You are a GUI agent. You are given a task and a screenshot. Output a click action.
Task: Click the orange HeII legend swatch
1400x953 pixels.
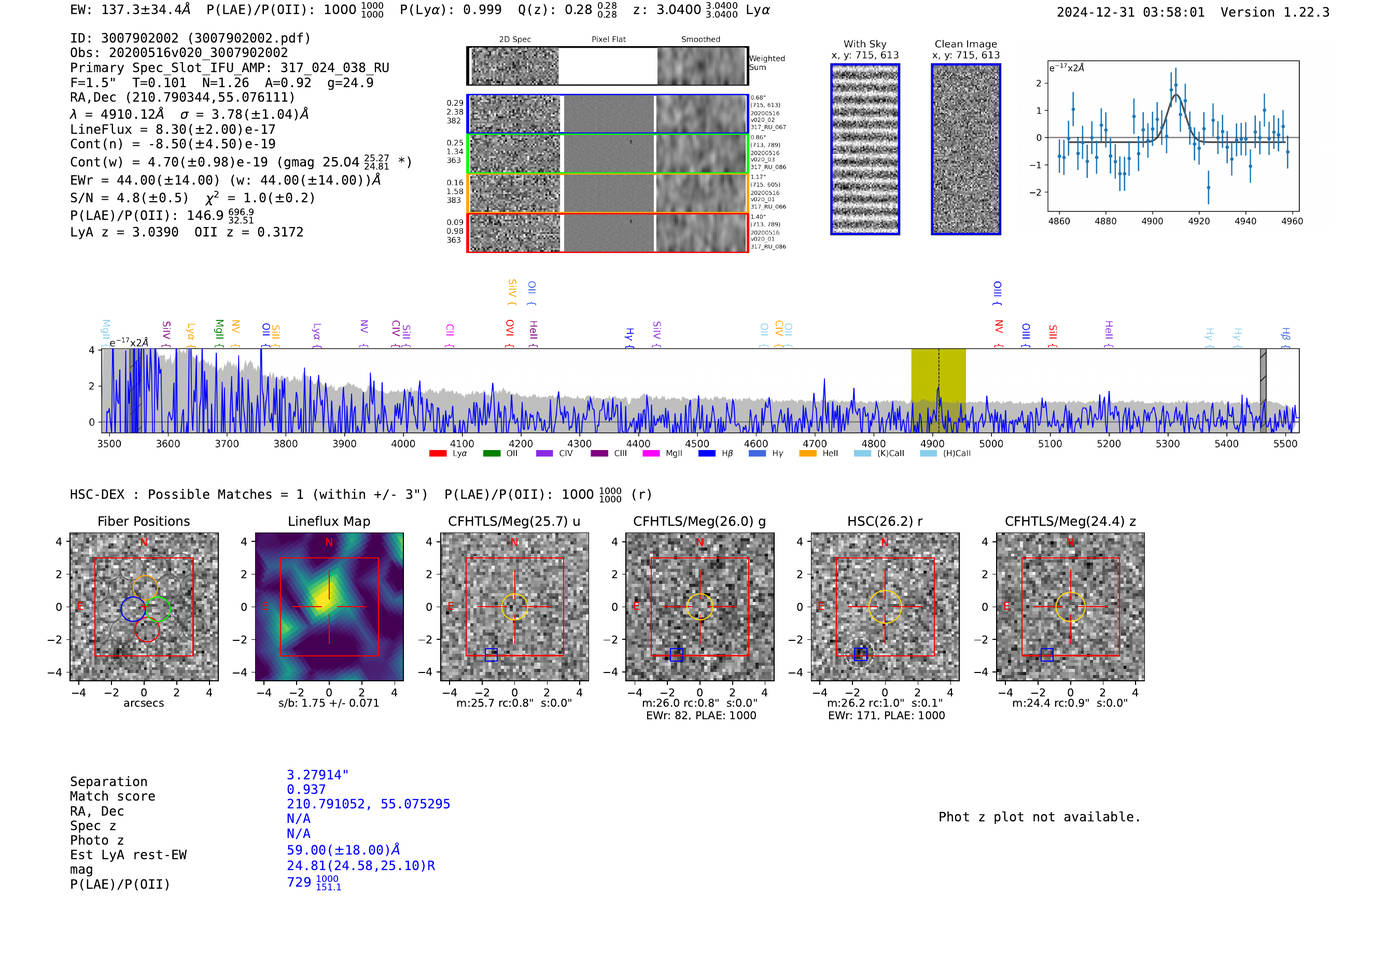pyautogui.click(x=808, y=454)
